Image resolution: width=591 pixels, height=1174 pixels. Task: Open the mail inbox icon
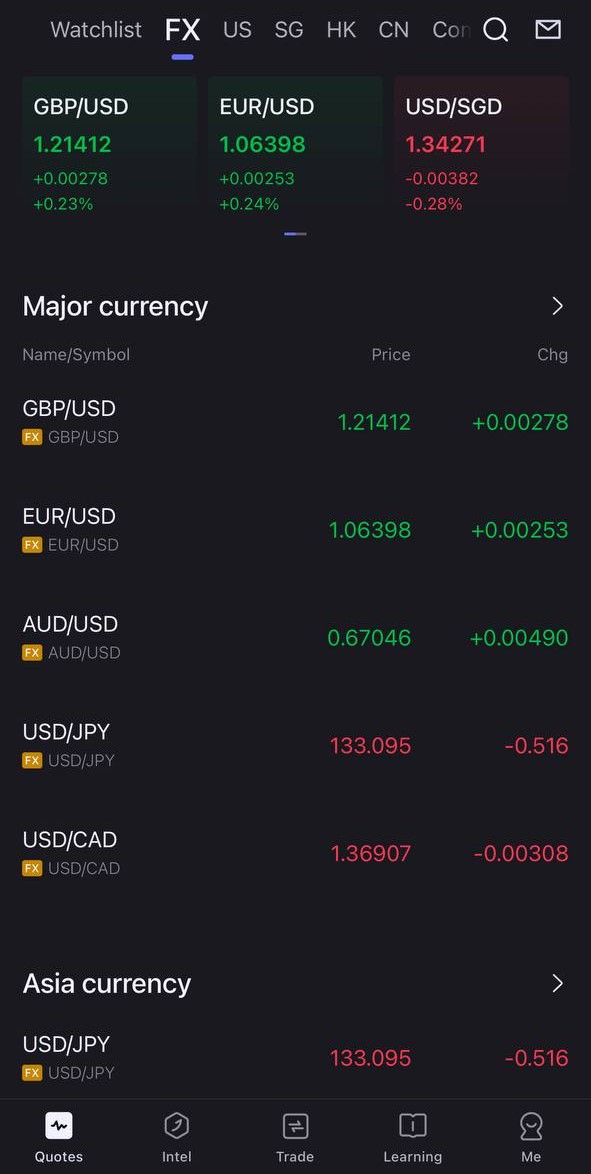point(547,30)
